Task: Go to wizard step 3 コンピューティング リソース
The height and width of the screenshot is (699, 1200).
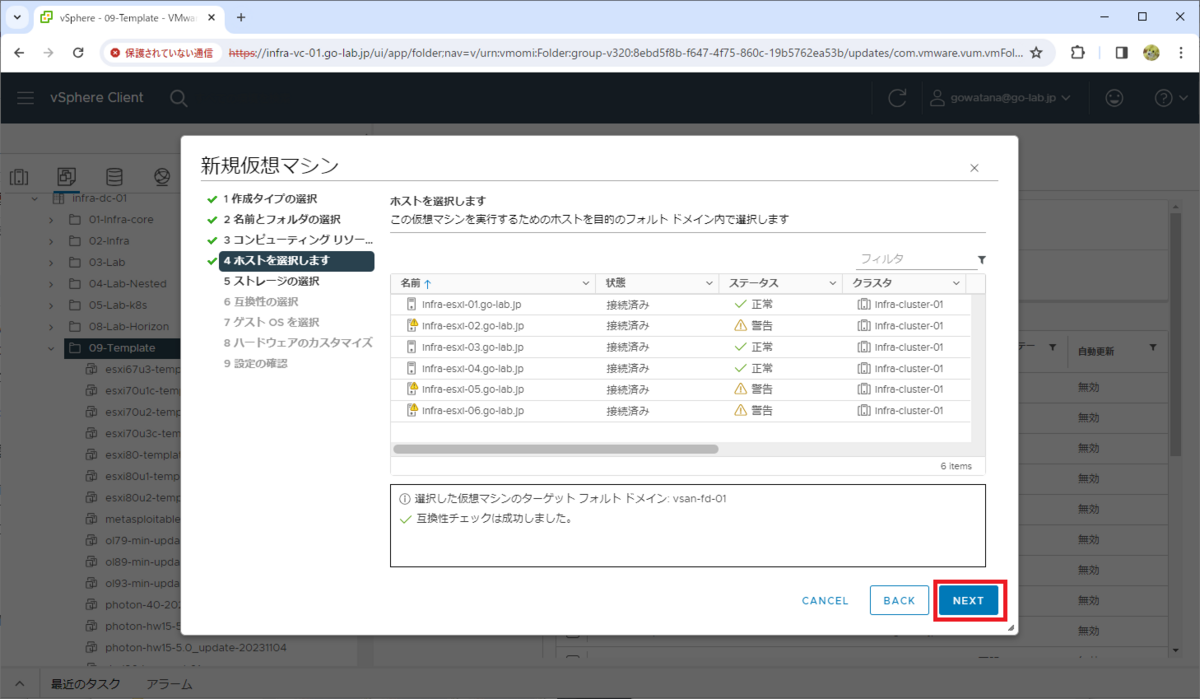Action: (298, 240)
